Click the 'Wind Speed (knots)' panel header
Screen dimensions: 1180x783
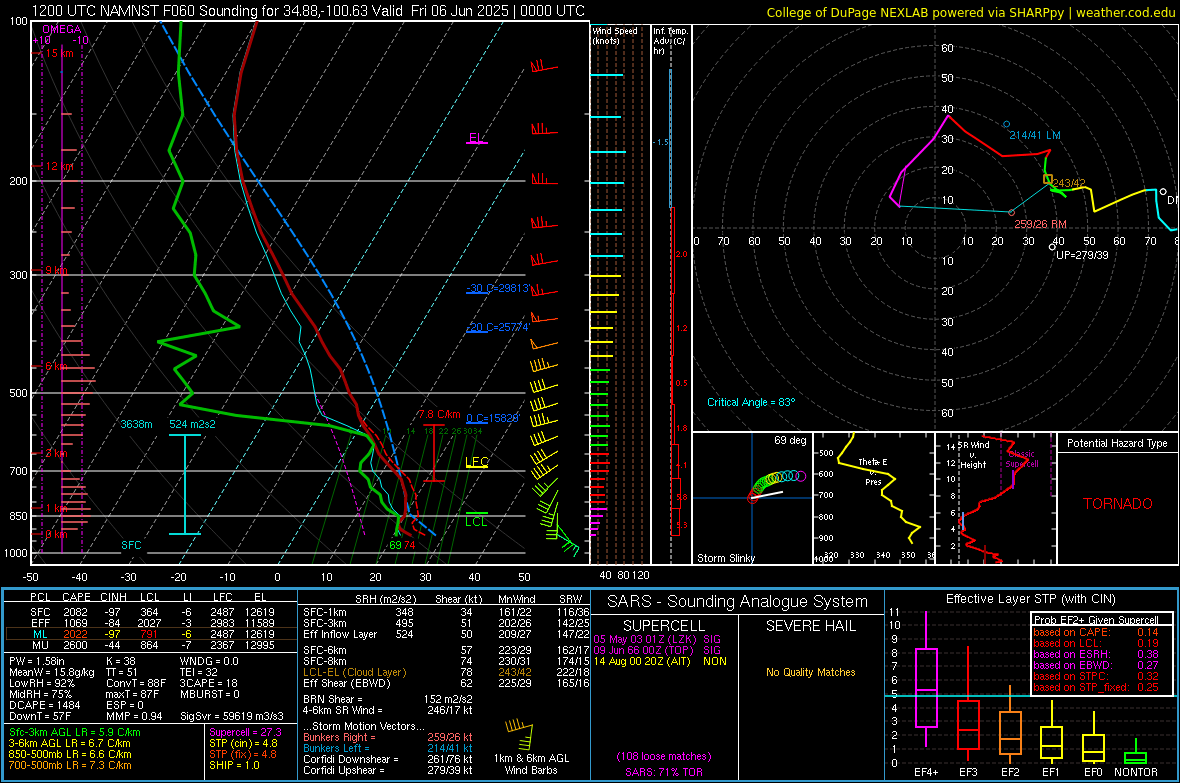[615, 36]
